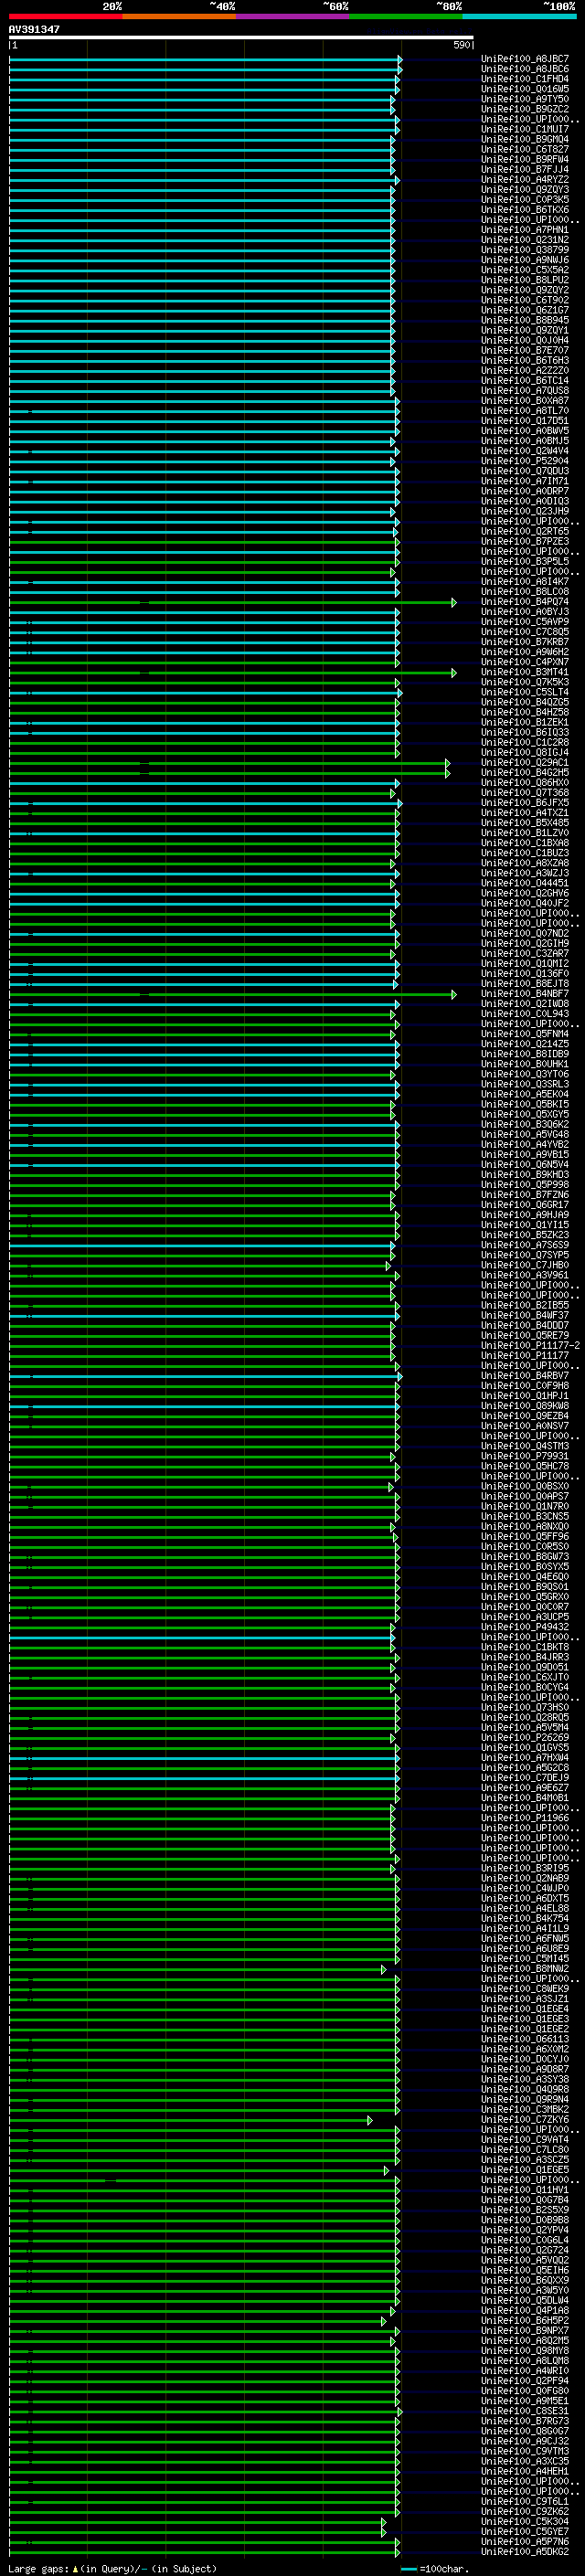Screen dimensions: 585x2576
Task: Select hit label UniRef100_P11177-2
Action: tap(531, 1346)
